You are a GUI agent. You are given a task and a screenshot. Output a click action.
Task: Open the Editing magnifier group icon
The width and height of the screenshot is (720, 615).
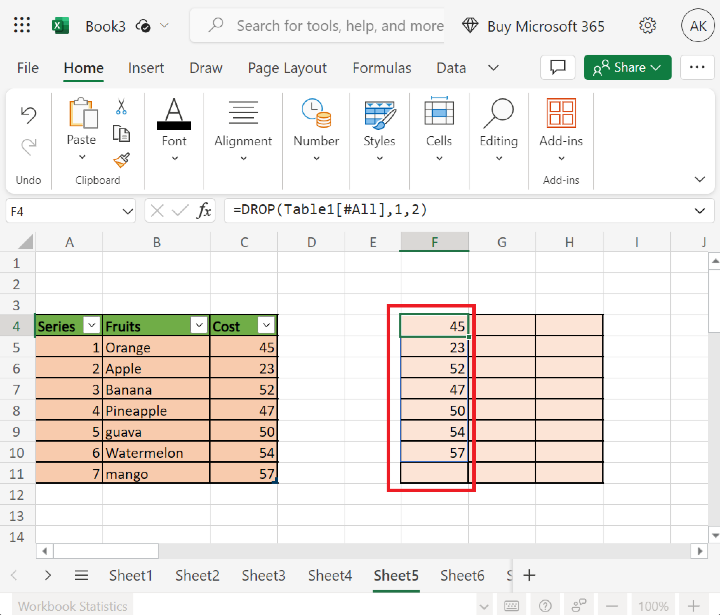pyautogui.click(x=499, y=113)
